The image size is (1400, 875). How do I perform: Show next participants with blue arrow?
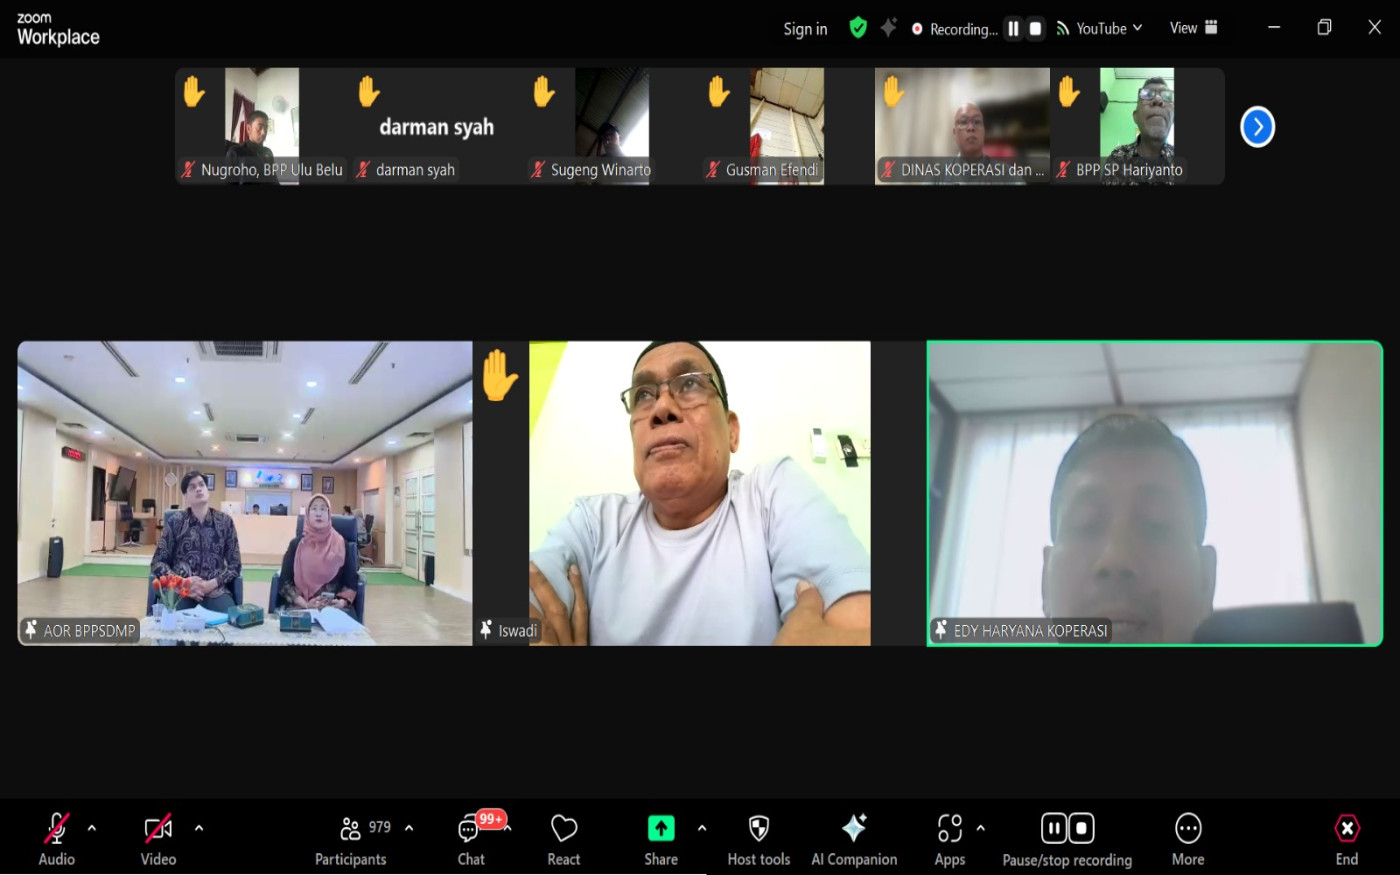coord(1257,127)
